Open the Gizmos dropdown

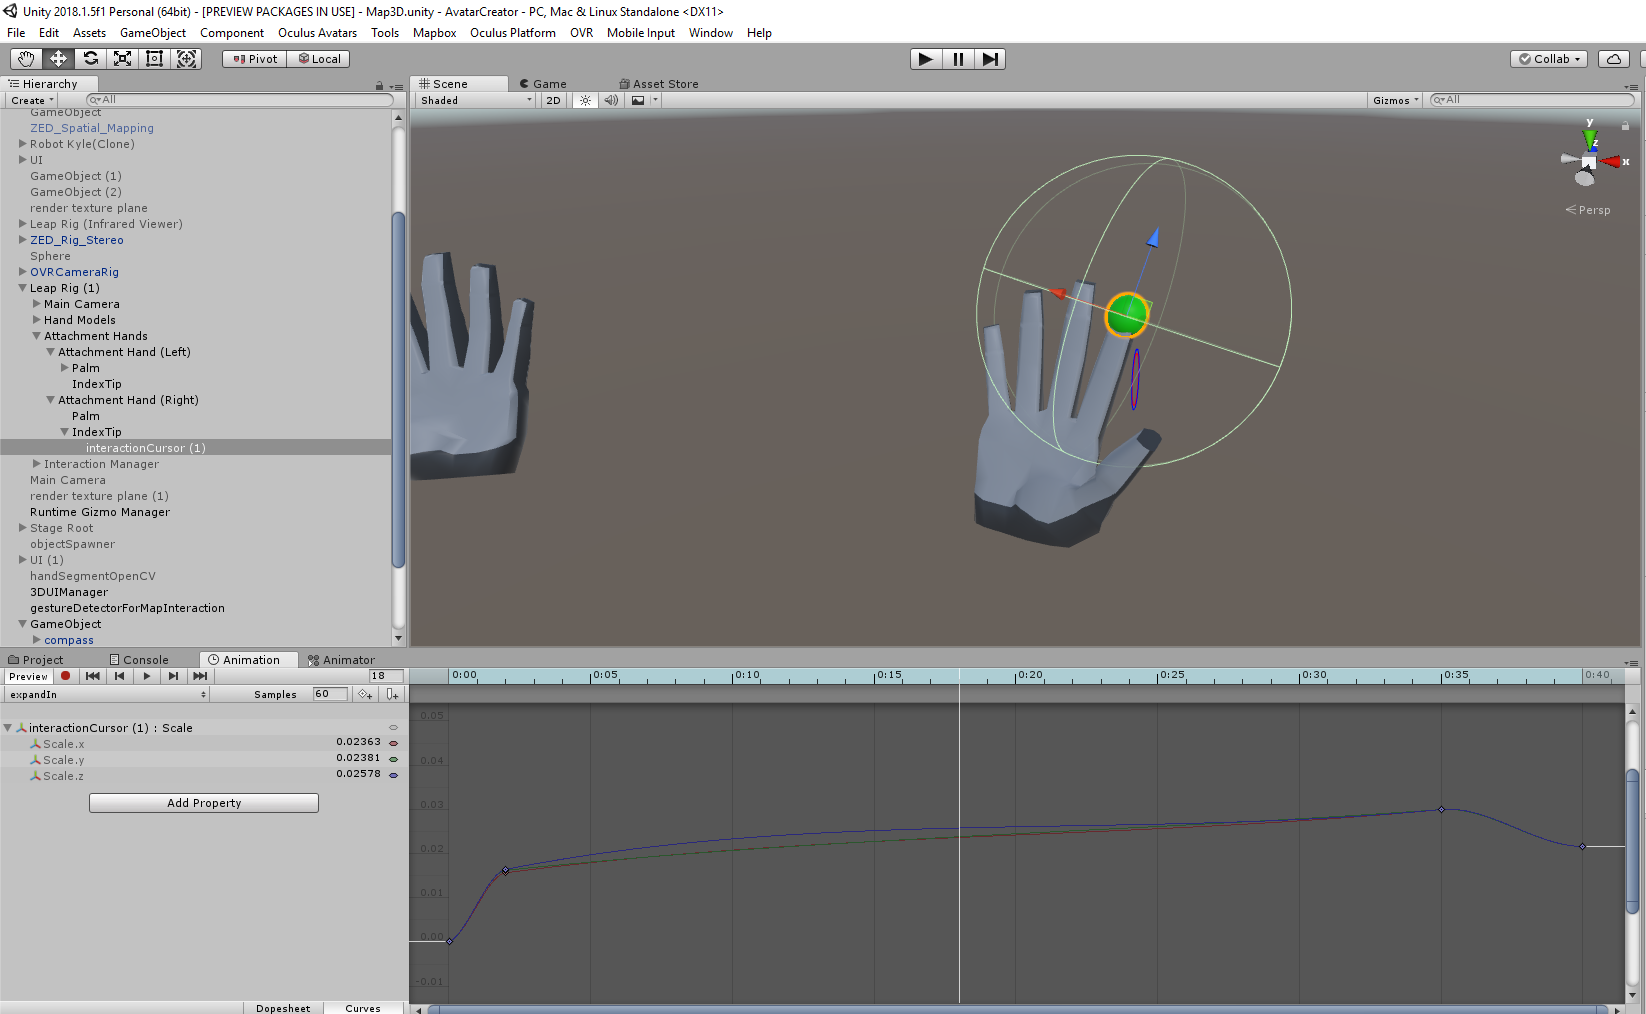coord(1395,100)
